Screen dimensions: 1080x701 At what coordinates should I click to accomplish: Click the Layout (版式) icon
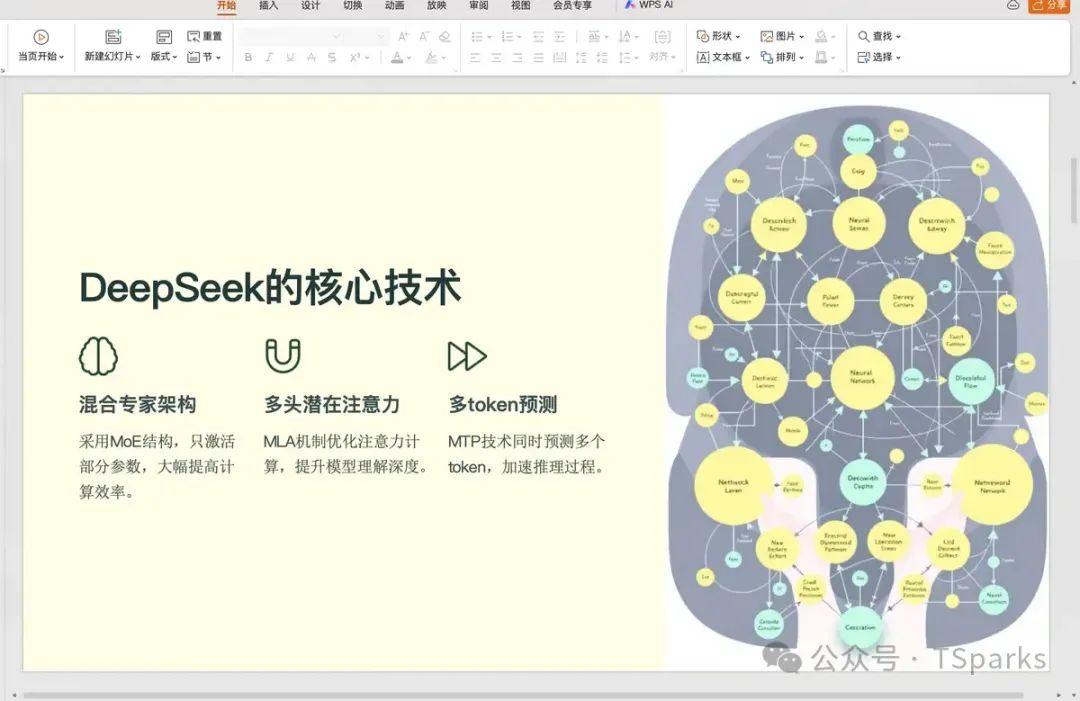coord(164,36)
